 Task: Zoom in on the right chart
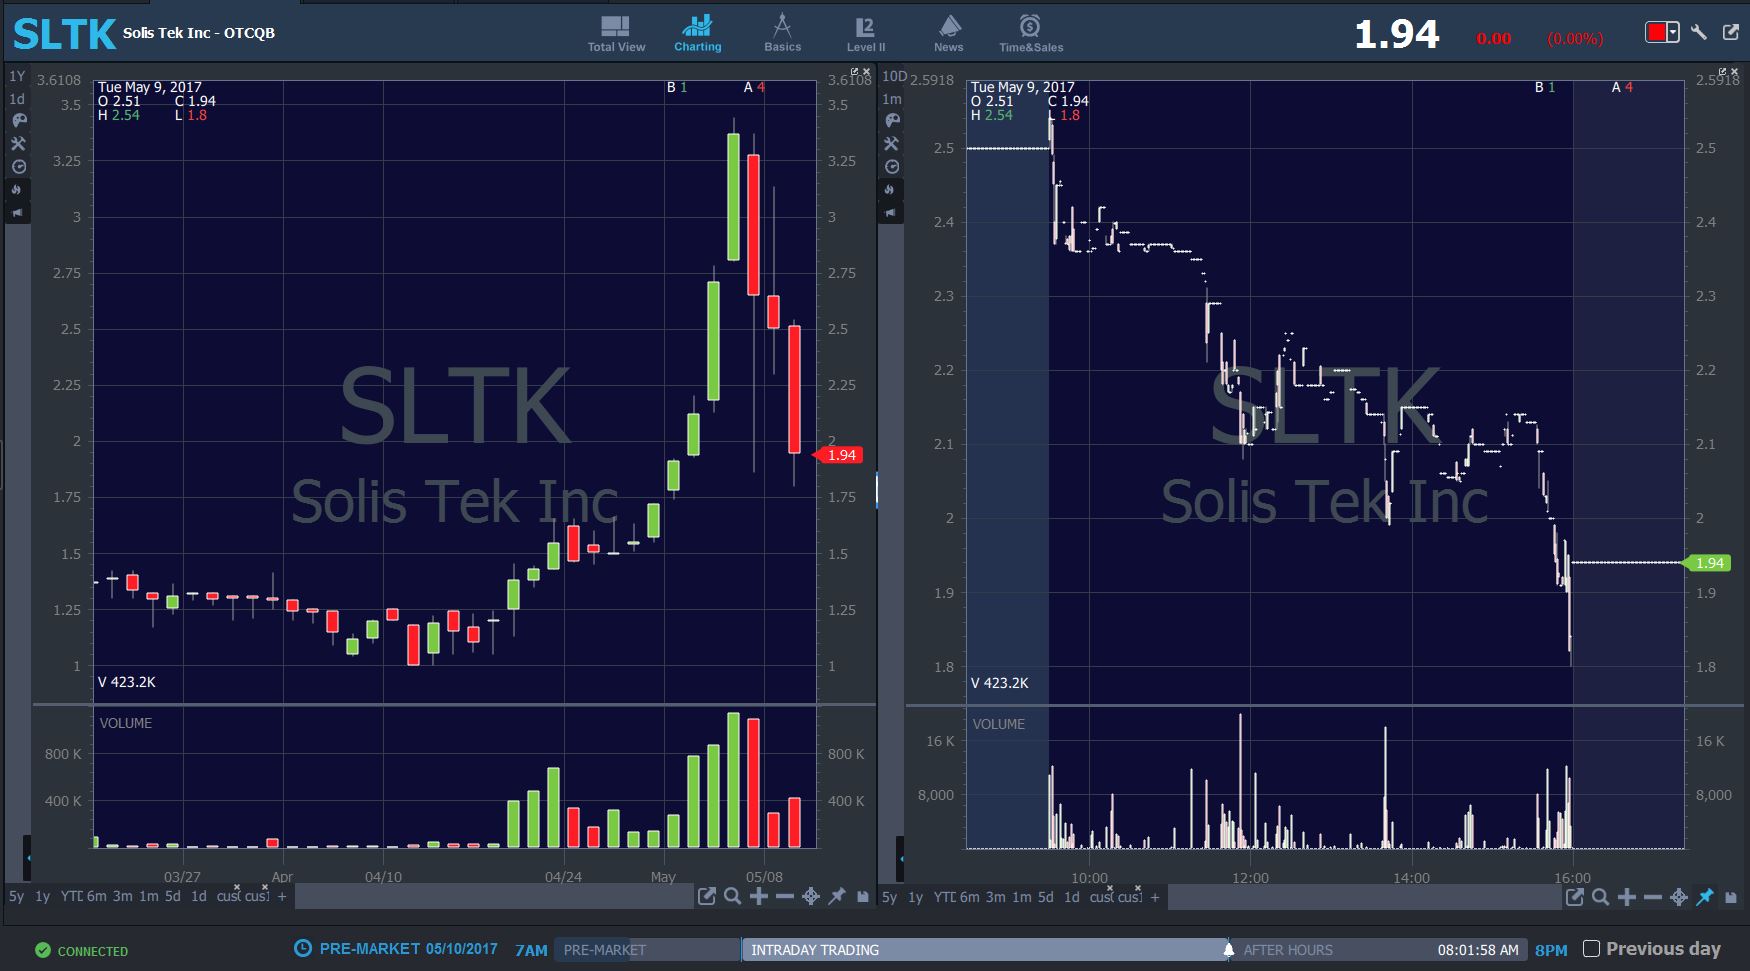(x=1627, y=897)
